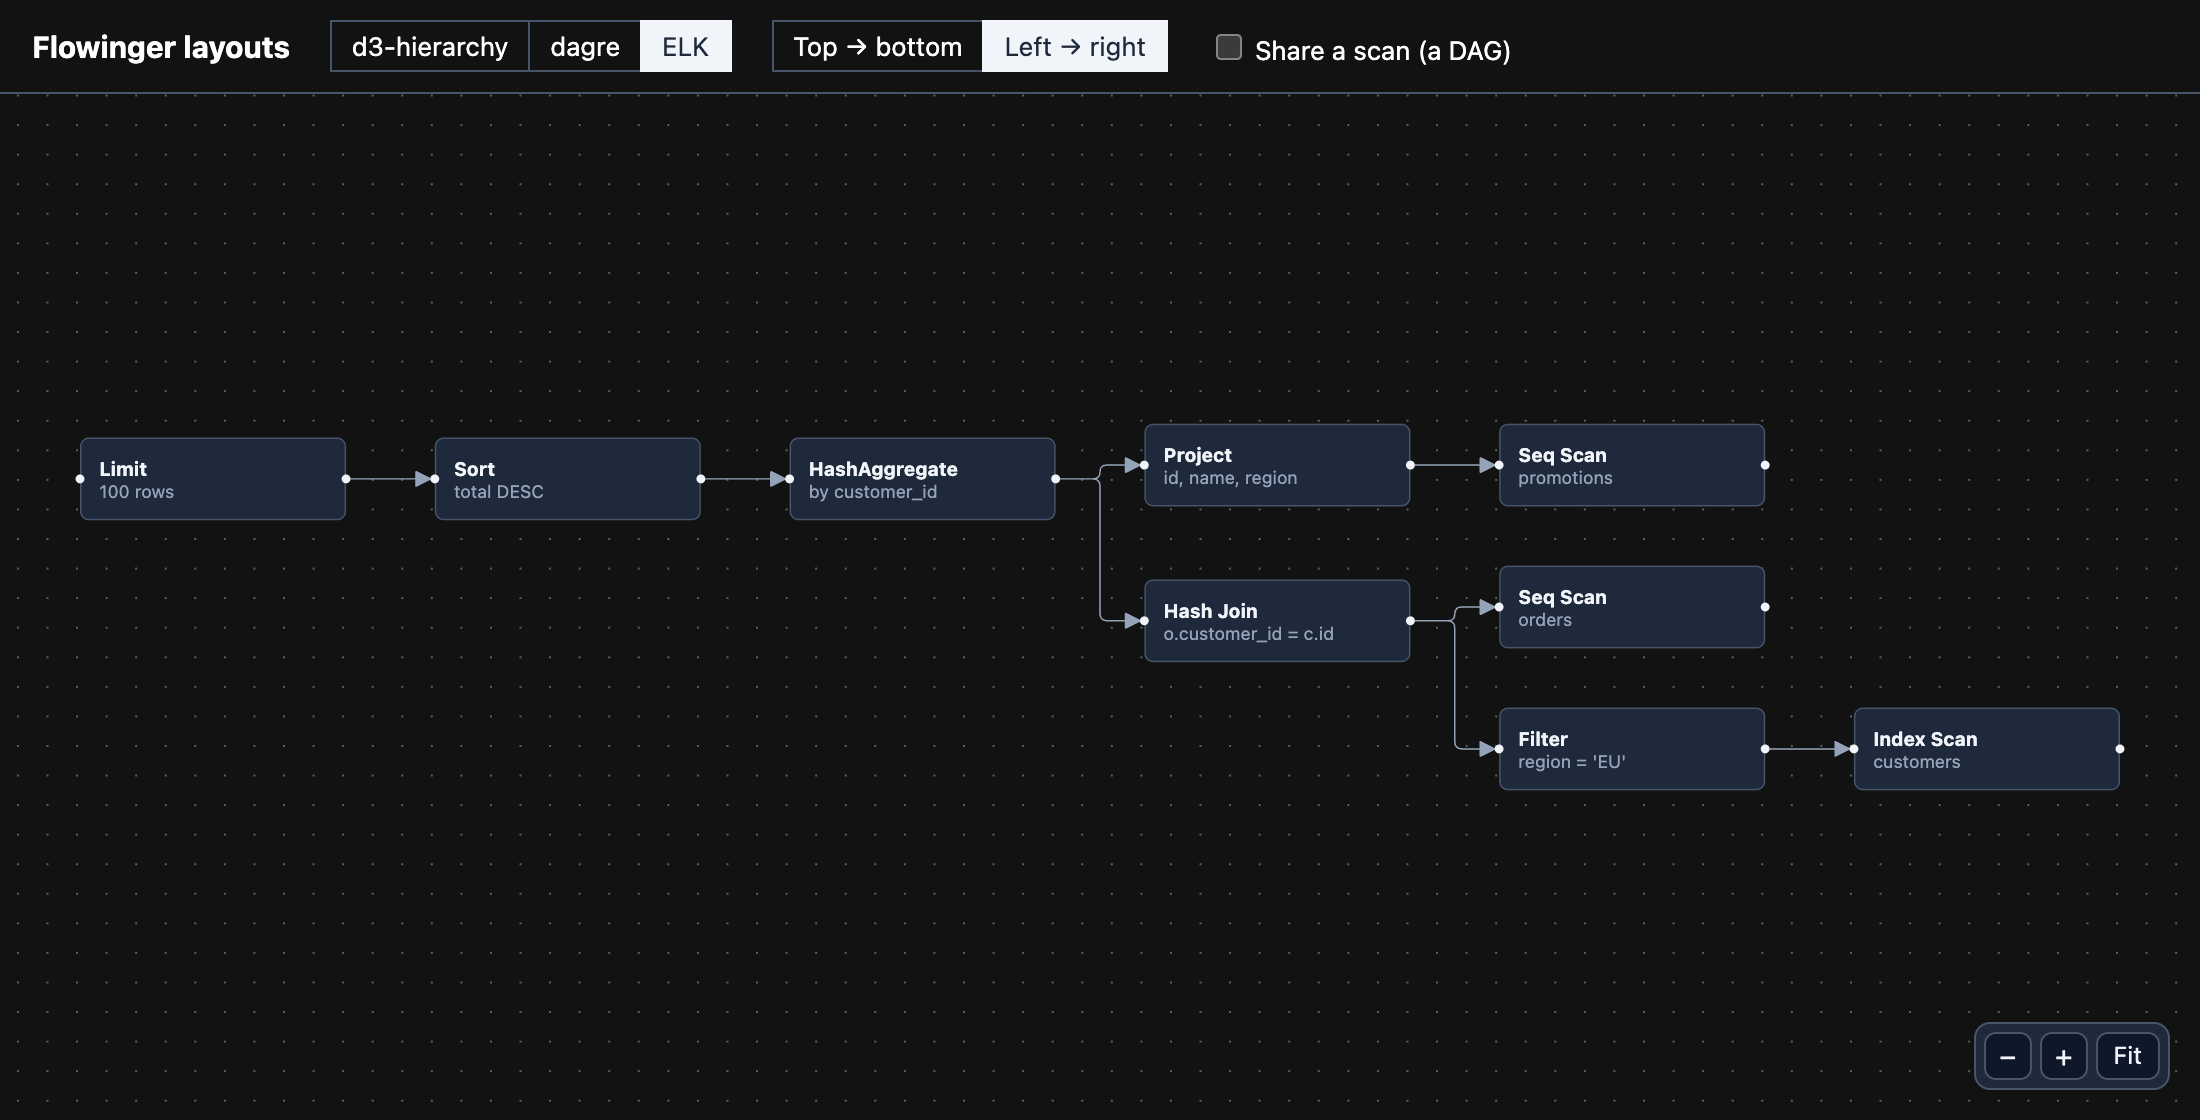Select the Hash Join node
Image resolution: width=2200 pixels, height=1120 pixels.
tap(1277, 621)
